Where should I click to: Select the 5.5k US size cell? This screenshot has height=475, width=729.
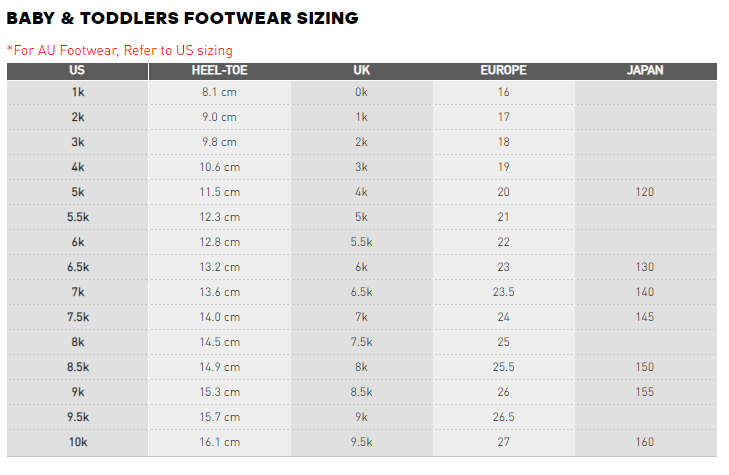pos(77,217)
